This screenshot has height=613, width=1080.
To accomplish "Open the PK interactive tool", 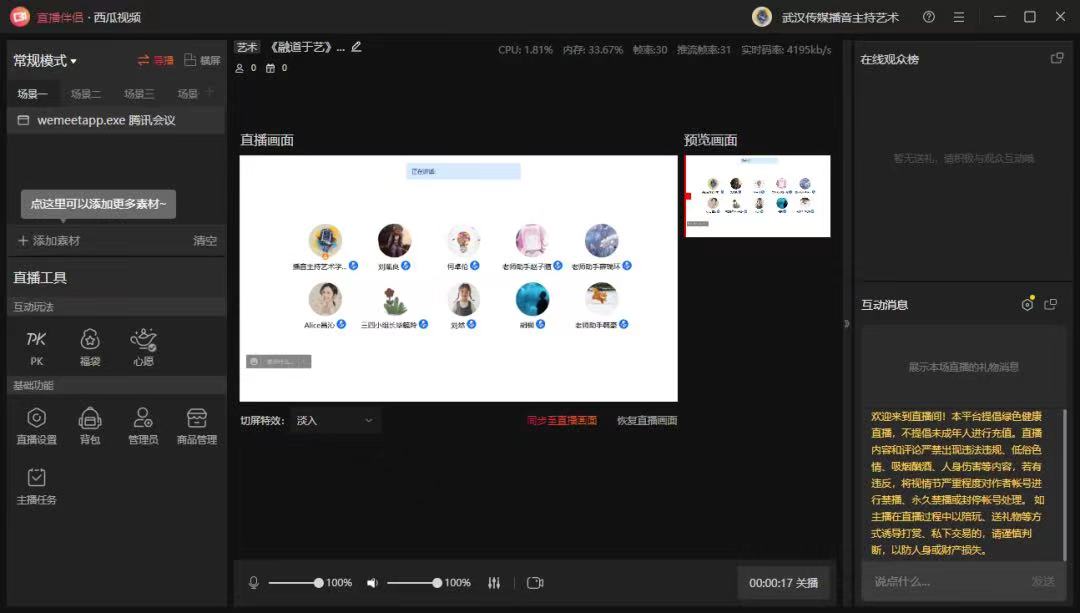I will coord(36,345).
